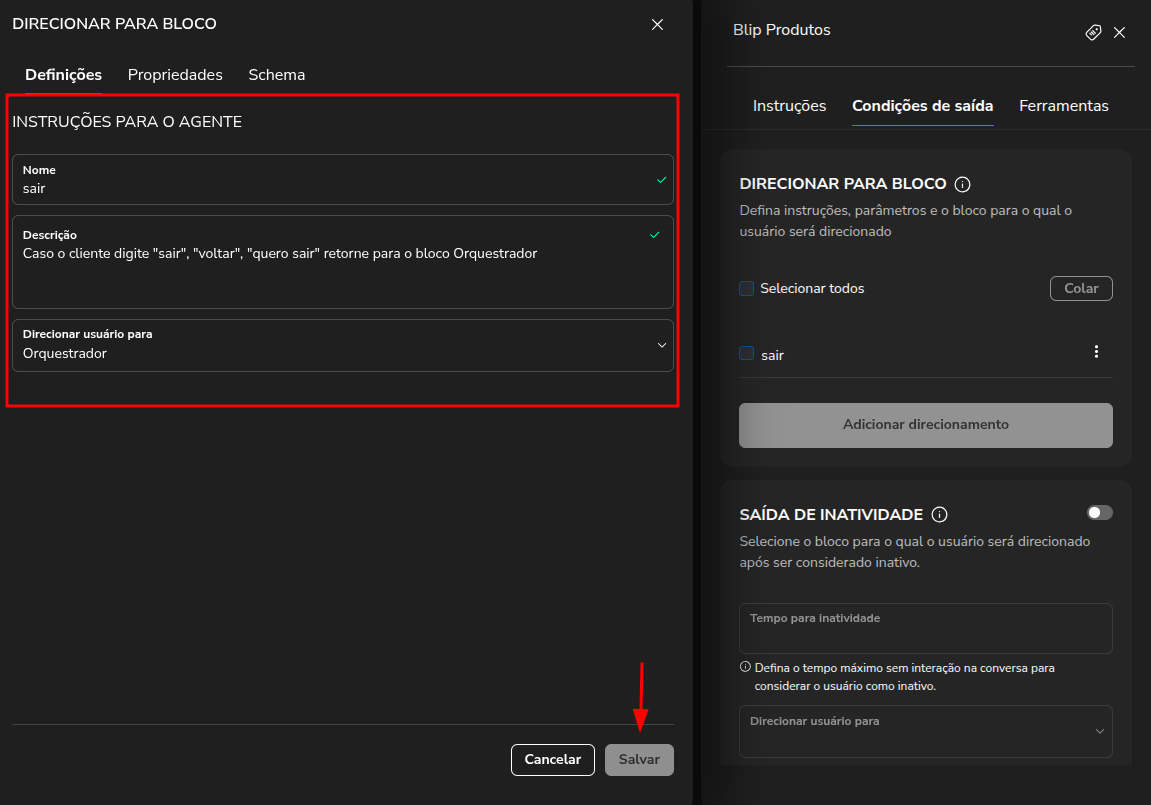The height and width of the screenshot is (805, 1151).
Task: Tick the sair checkbox
Action: pos(746,353)
